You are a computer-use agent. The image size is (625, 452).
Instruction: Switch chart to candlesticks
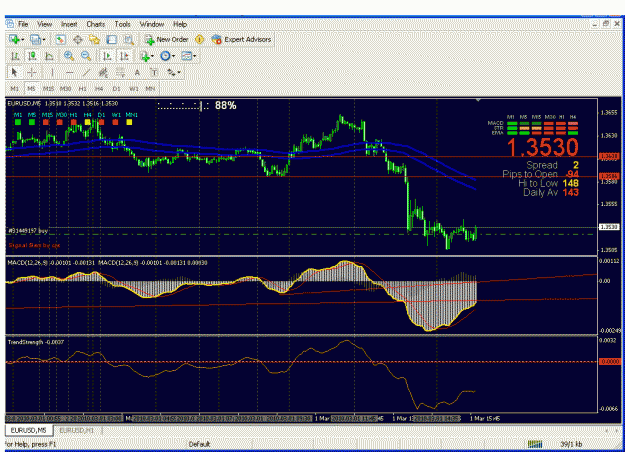[x=32, y=56]
